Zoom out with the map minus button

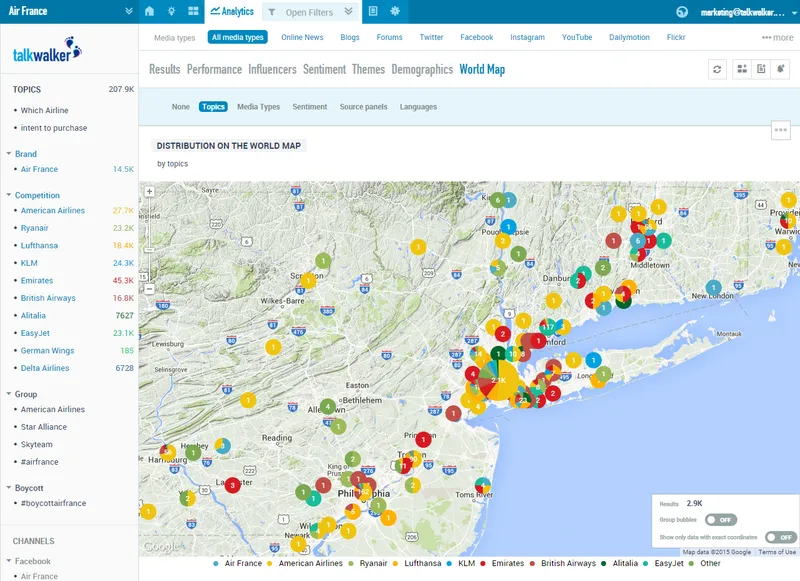(x=149, y=289)
